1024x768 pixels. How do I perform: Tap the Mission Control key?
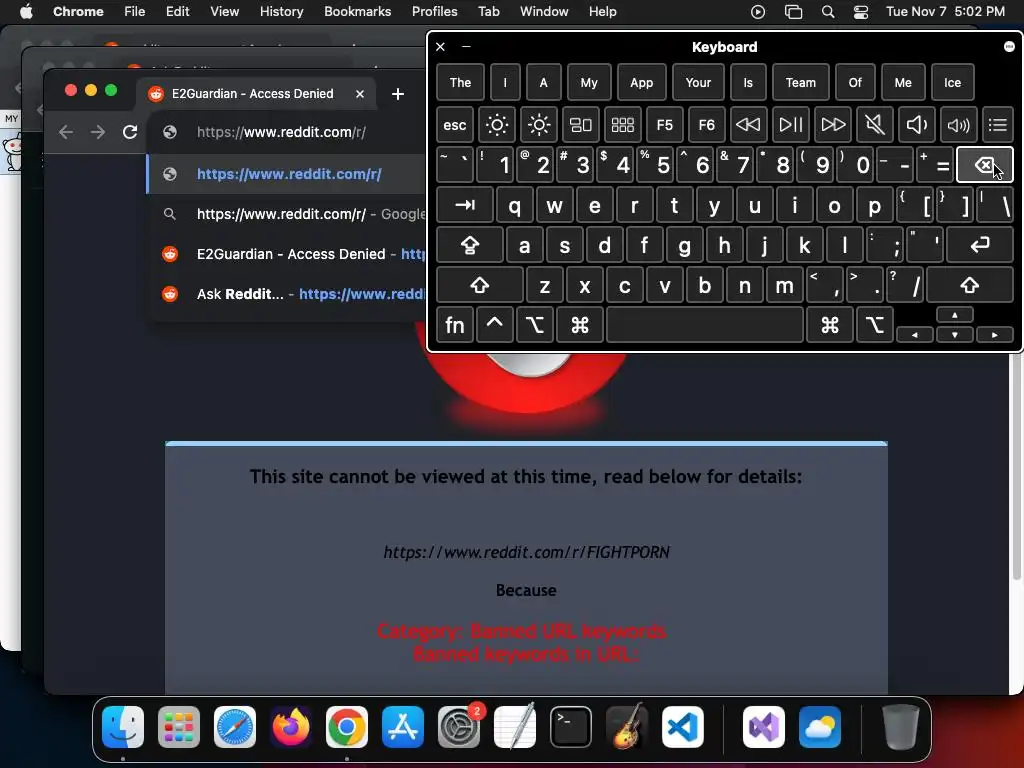581,124
